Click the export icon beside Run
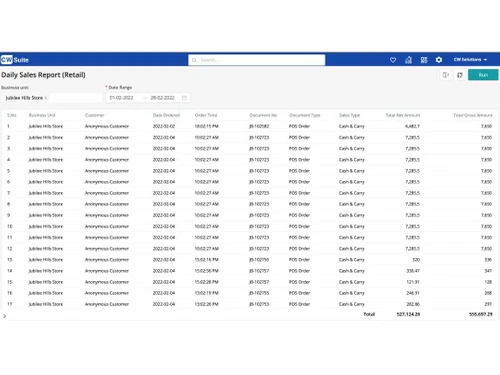Image resolution: width=500 pixels, height=375 pixels. 446,75
